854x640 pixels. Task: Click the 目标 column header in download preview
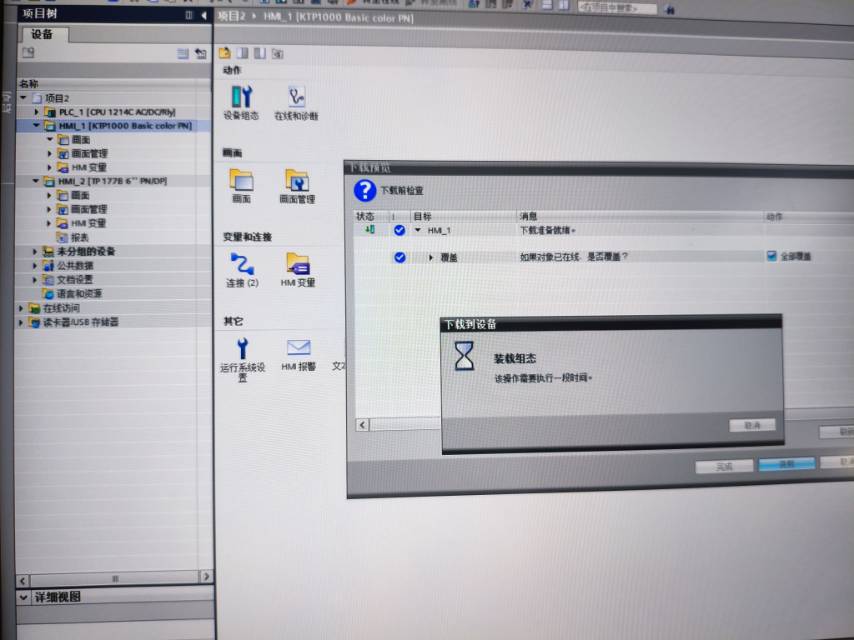[422, 216]
